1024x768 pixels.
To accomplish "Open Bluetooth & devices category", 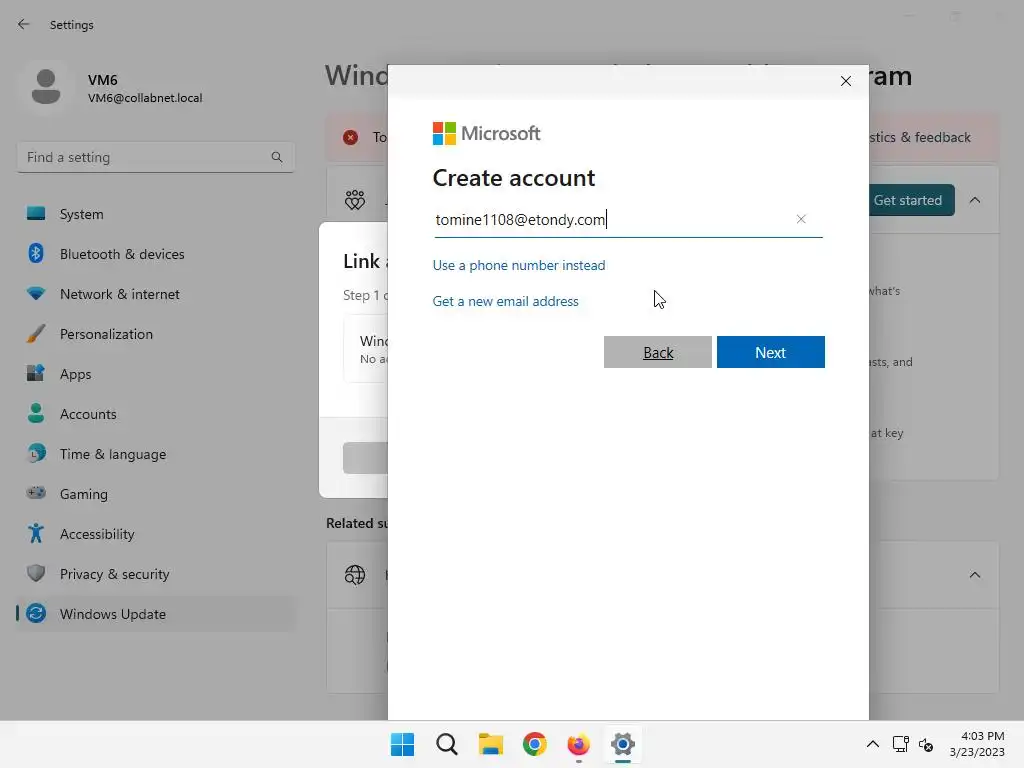I will coord(155,254).
